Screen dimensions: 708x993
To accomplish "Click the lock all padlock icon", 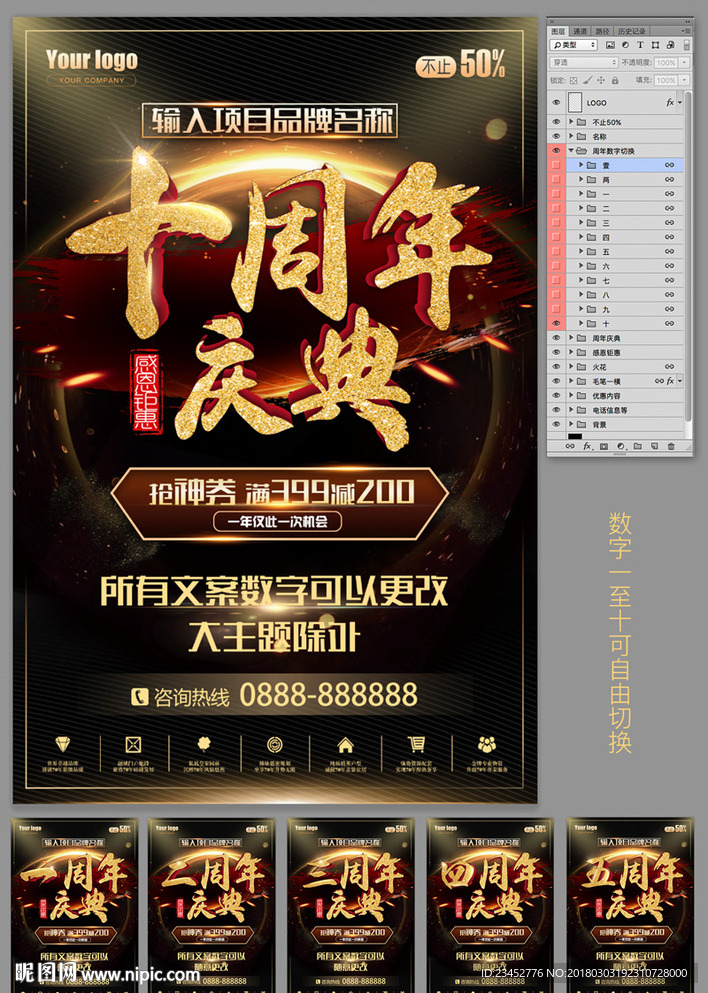I will pos(615,80).
